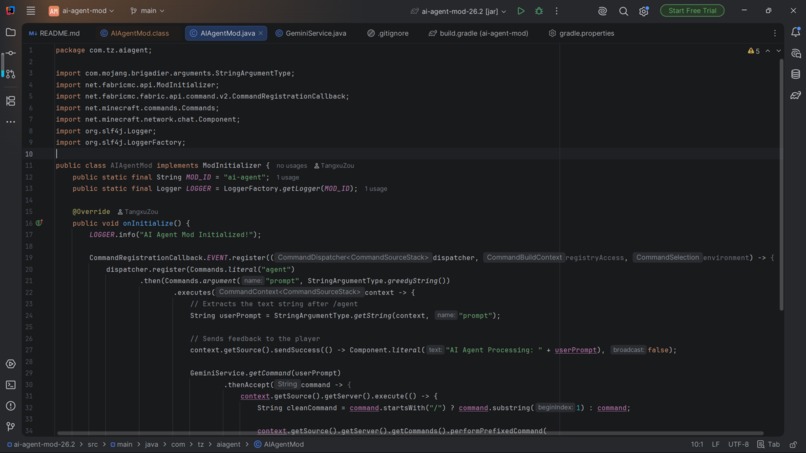Viewport: 806px width, 453px height.
Task: Click TangxuZou author hint above onInitialize
Action: [138, 212]
